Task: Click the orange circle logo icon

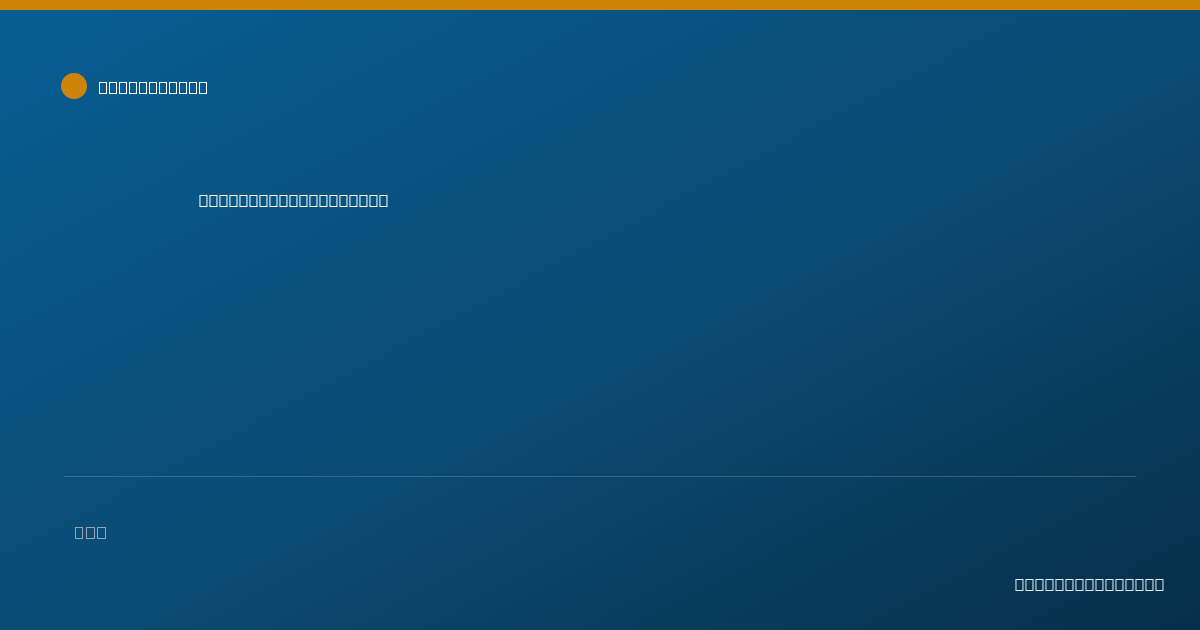Action: coord(74,86)
